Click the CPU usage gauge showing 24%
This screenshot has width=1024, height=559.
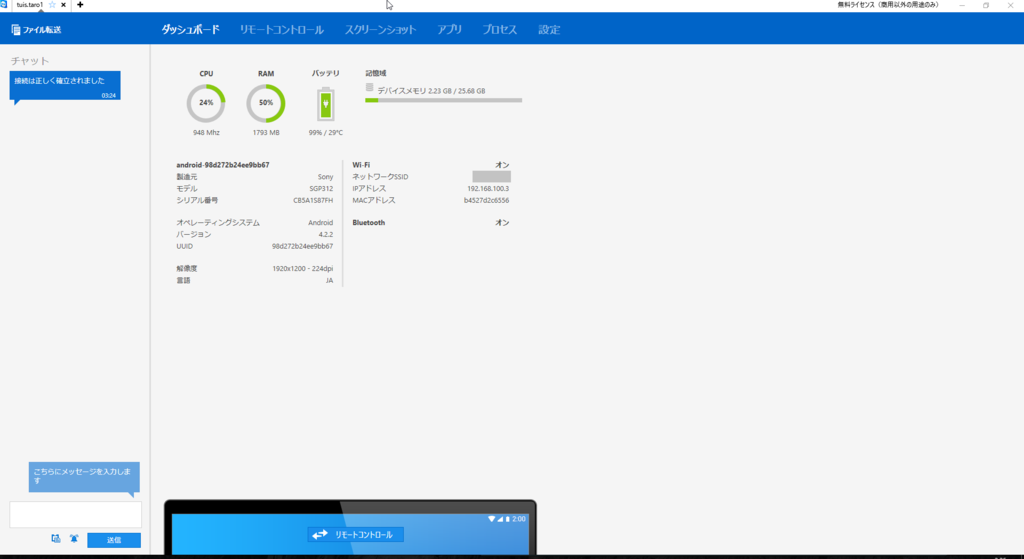[206, 103]
